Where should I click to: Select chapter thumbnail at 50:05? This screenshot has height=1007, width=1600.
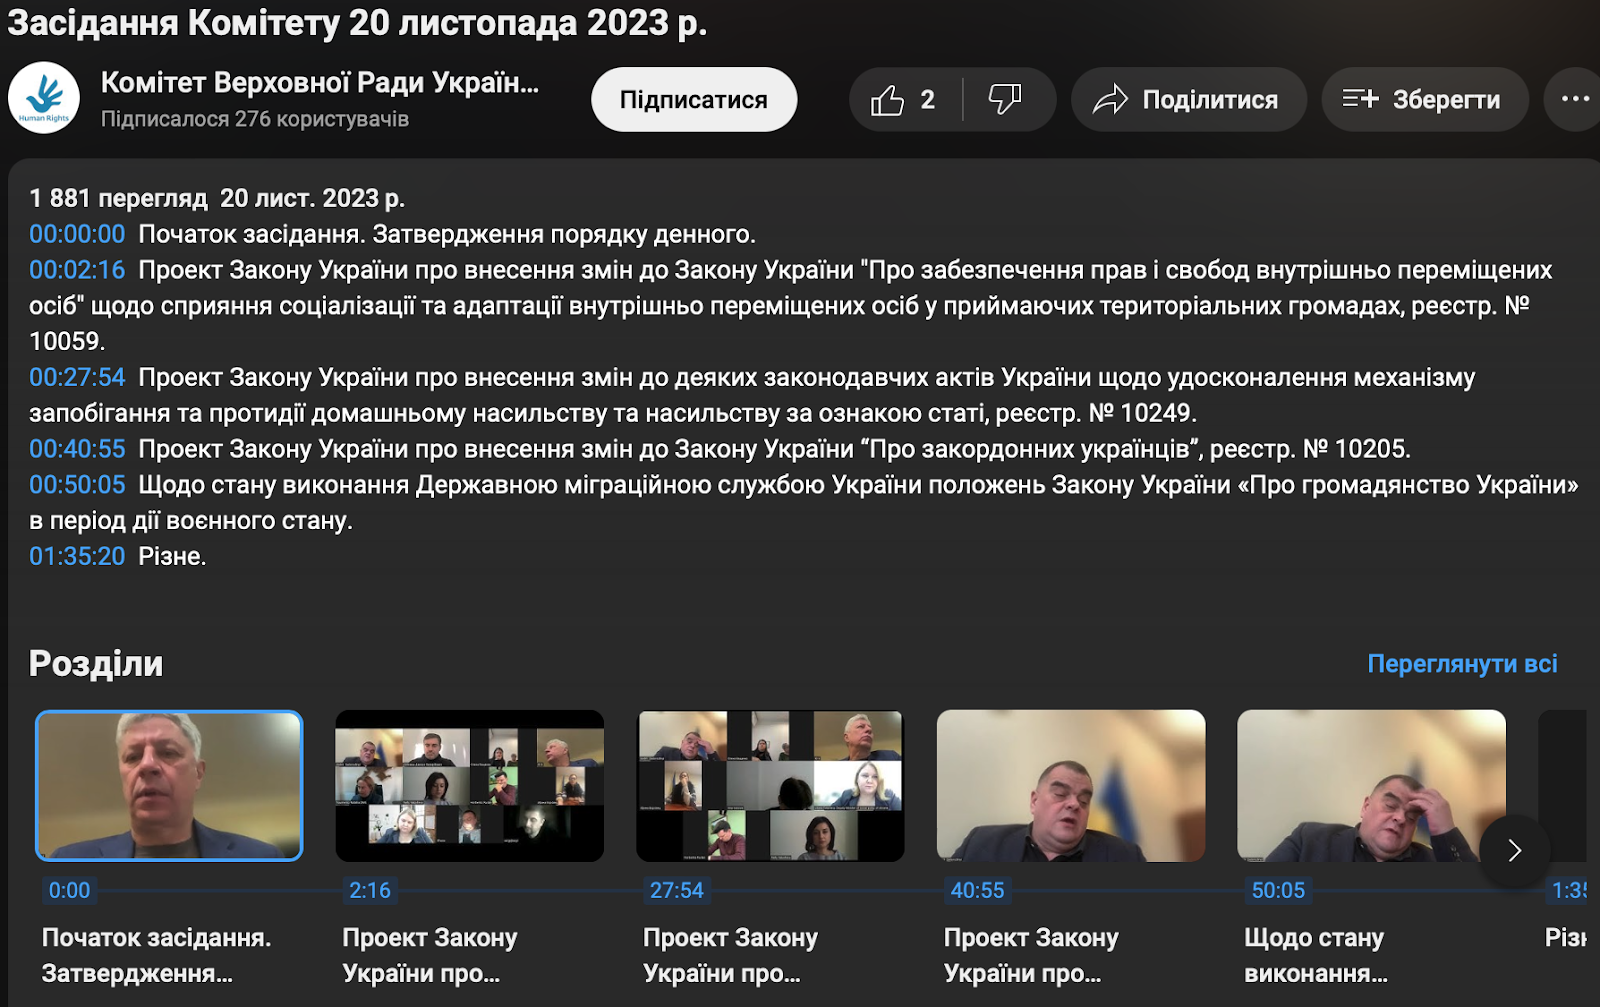[1371, 786]
